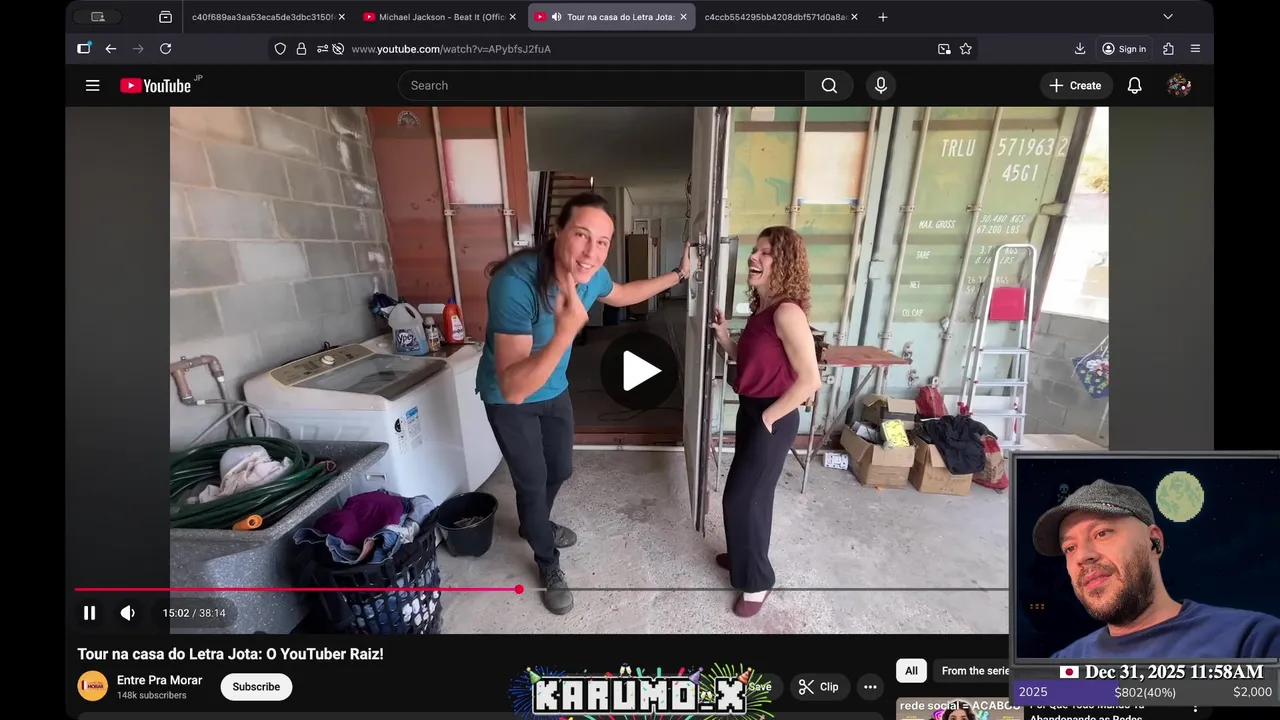Viewport: 1280px width, 720px height.
Task: Click the search magnifier button
Action: 829,86
